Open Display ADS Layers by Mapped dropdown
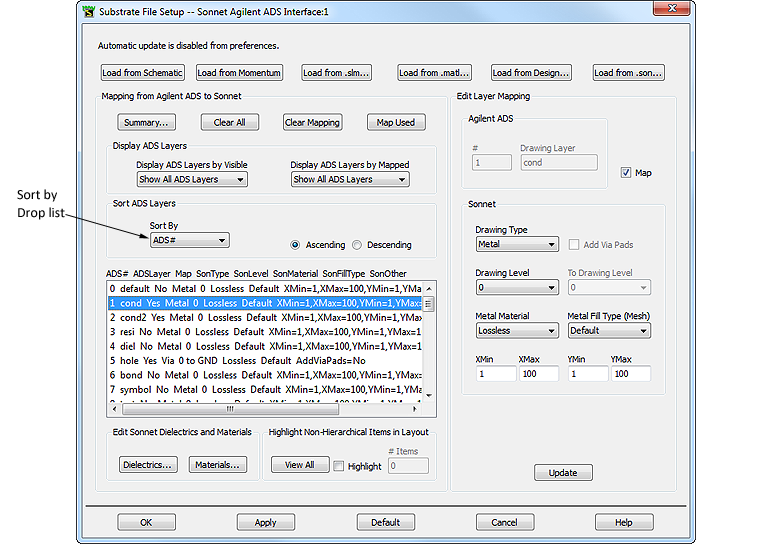The image size is (778, 544). [350, 179]
